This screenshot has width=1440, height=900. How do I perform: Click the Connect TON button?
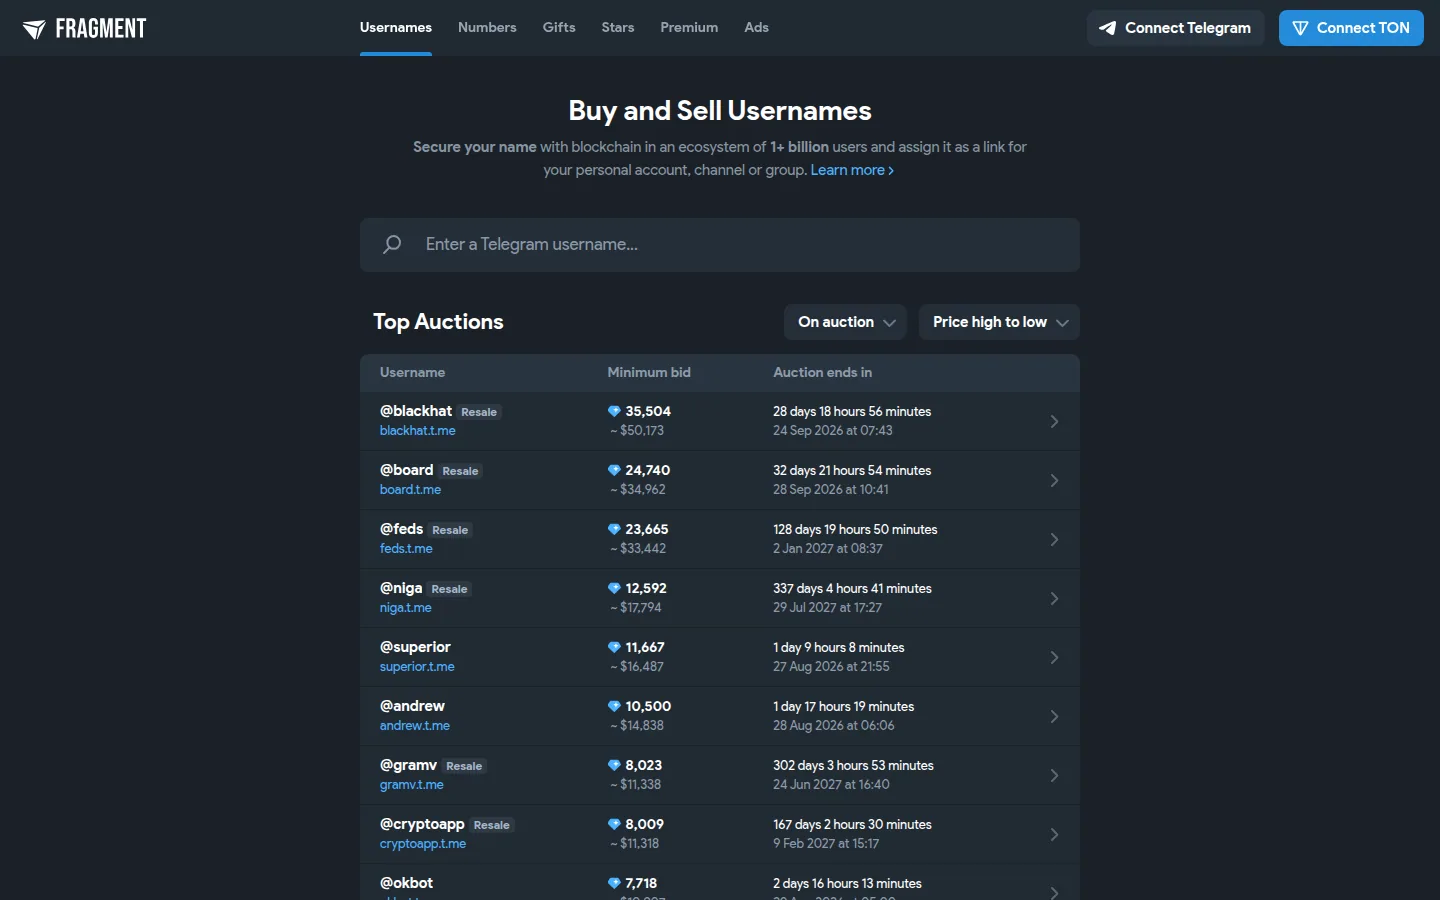pos(1351,28)
